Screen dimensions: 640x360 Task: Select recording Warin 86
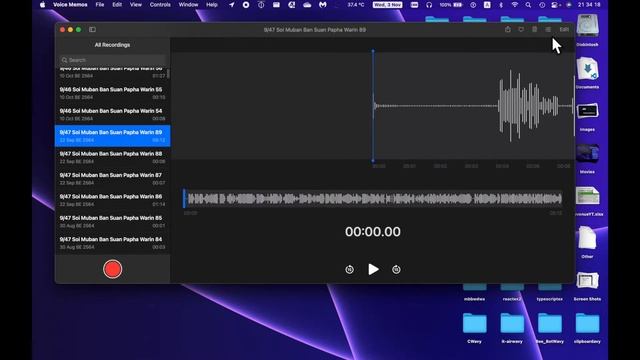coord(112,200)
